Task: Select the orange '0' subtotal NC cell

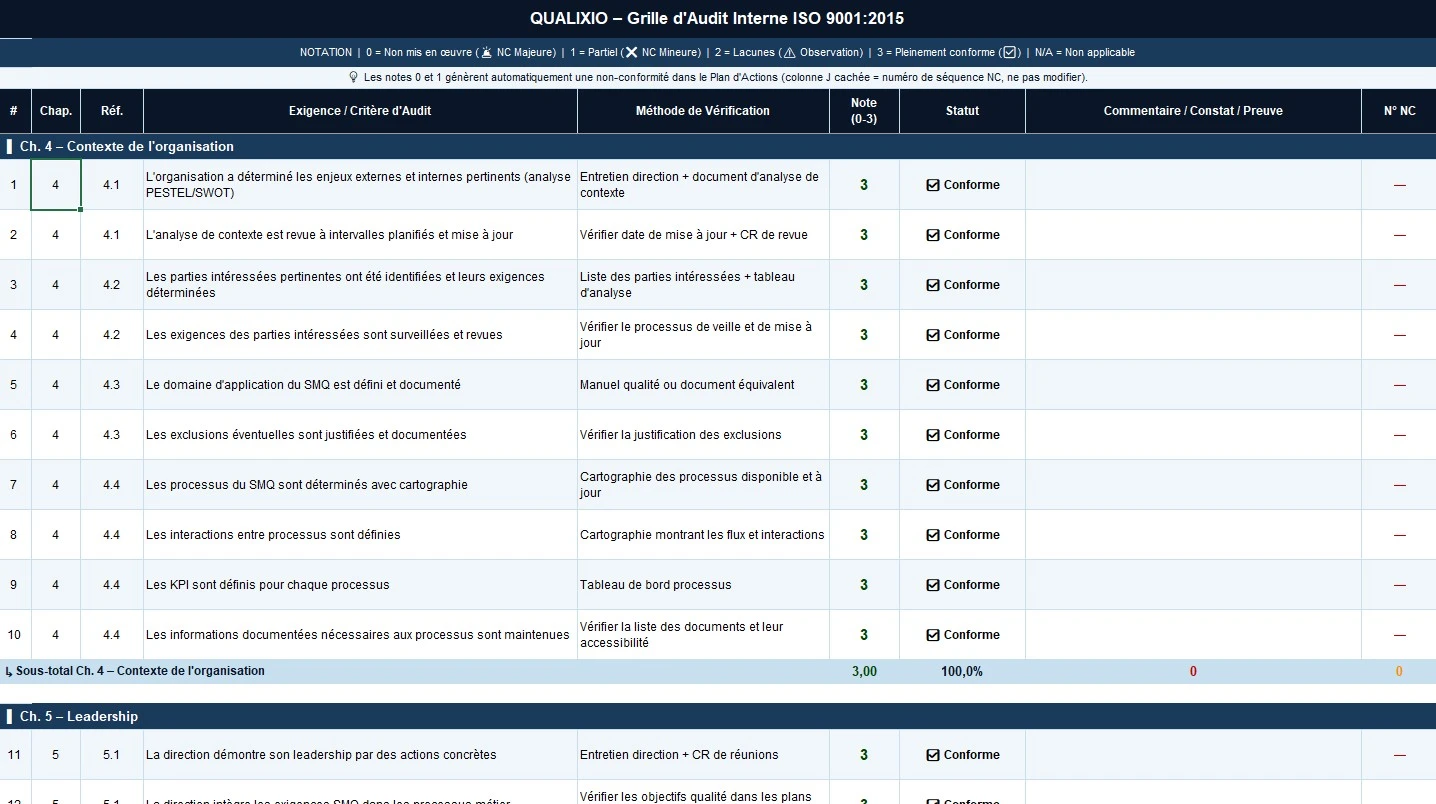Action: (1399, 671)
